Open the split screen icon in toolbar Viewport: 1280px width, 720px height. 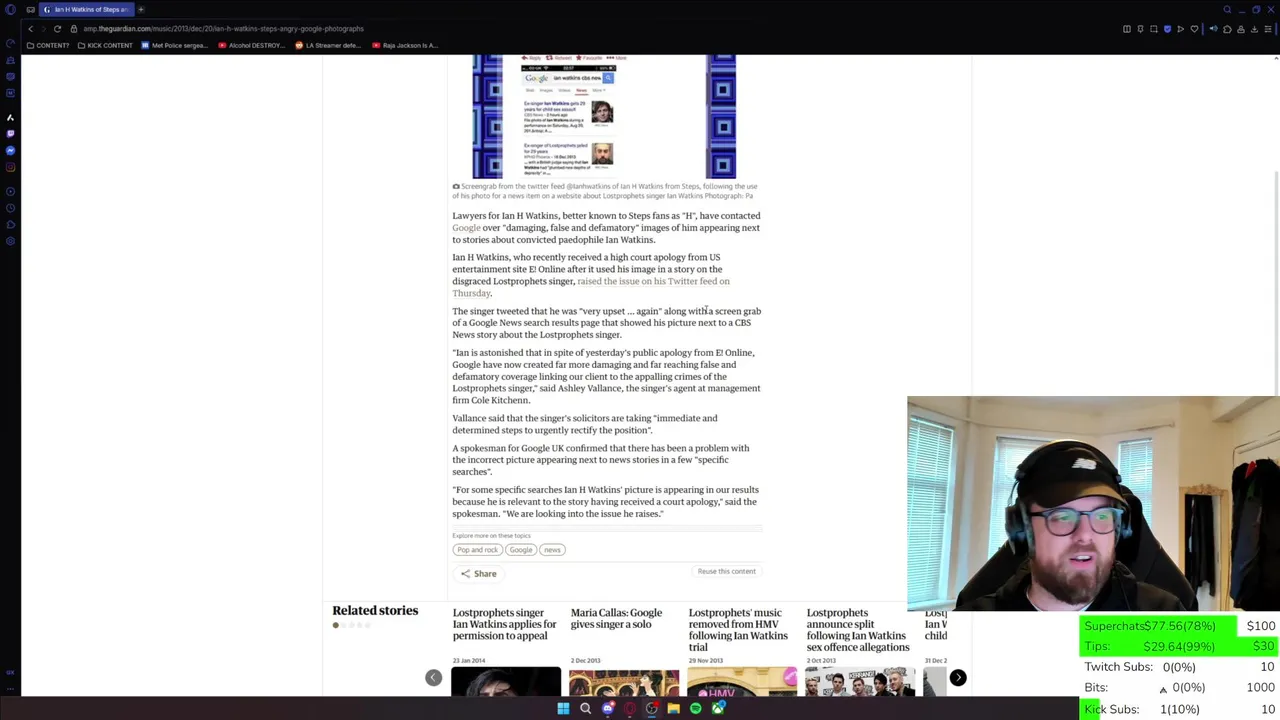tap(1127, 29)
